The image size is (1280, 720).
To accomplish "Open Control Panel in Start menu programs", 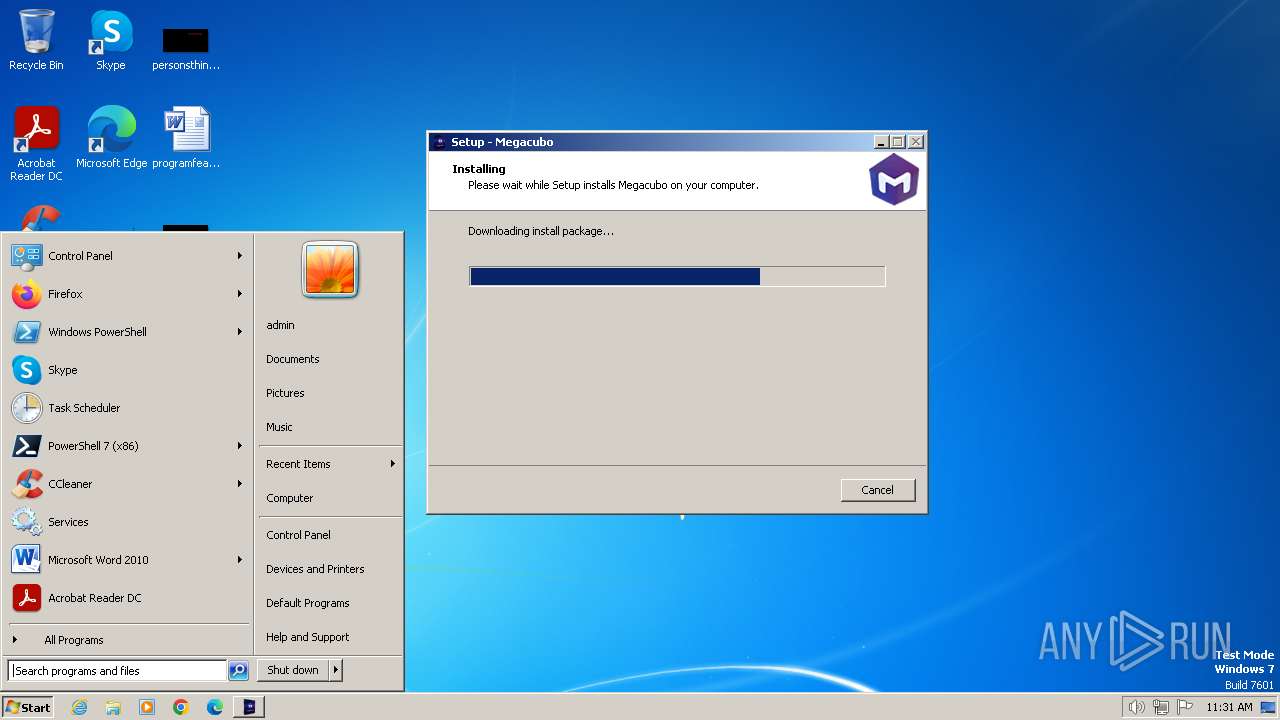I will point(128,256).
